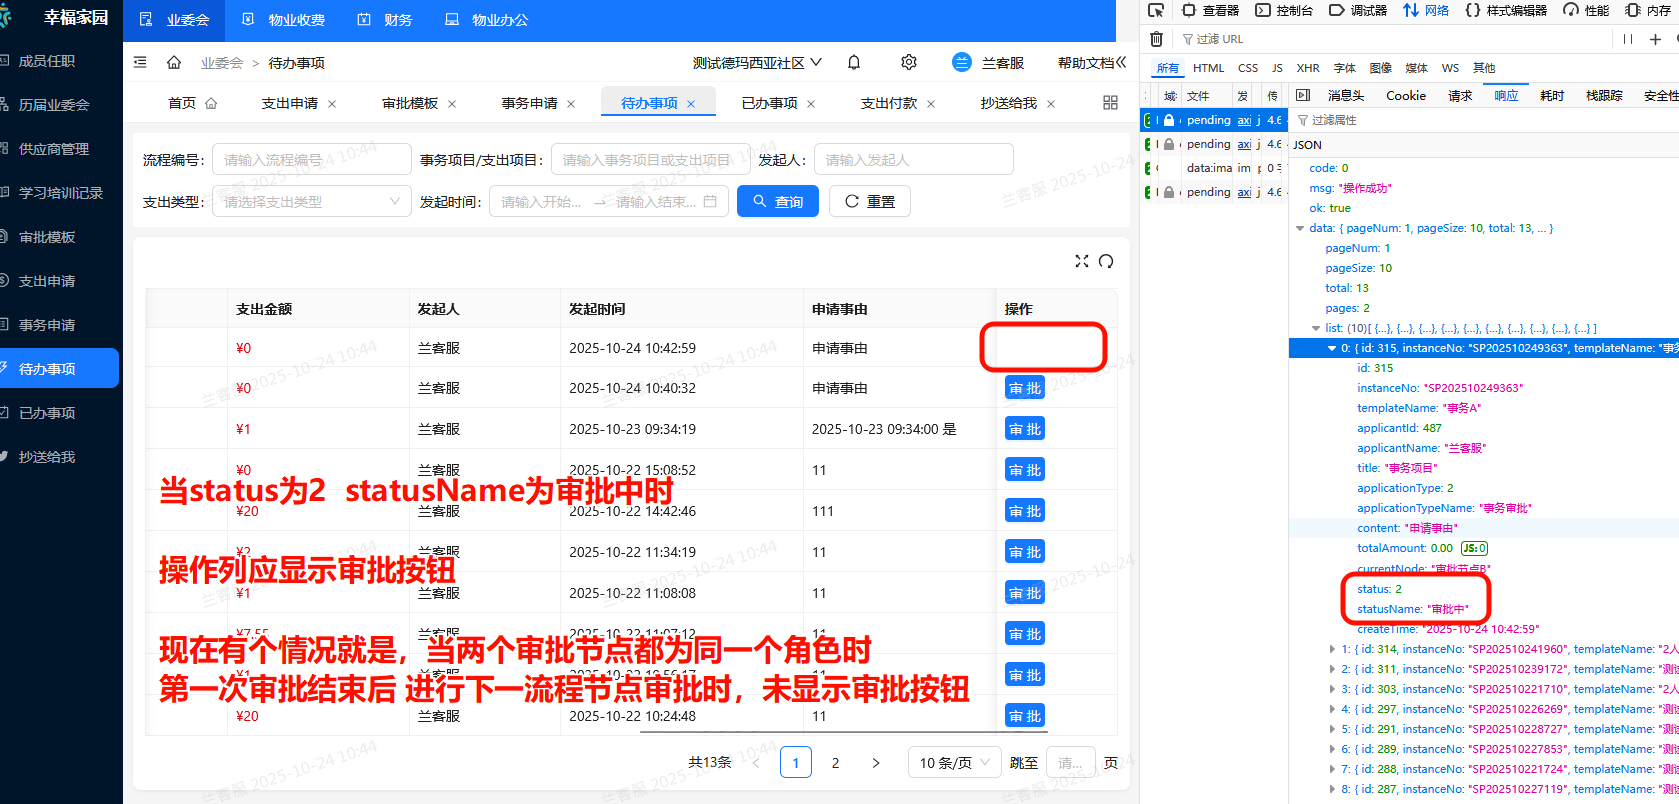The height and width of the screenshot is (804, 1679).
Task: Open the 10 条/页 page size dropdown
Action: [x=953, y=763]
